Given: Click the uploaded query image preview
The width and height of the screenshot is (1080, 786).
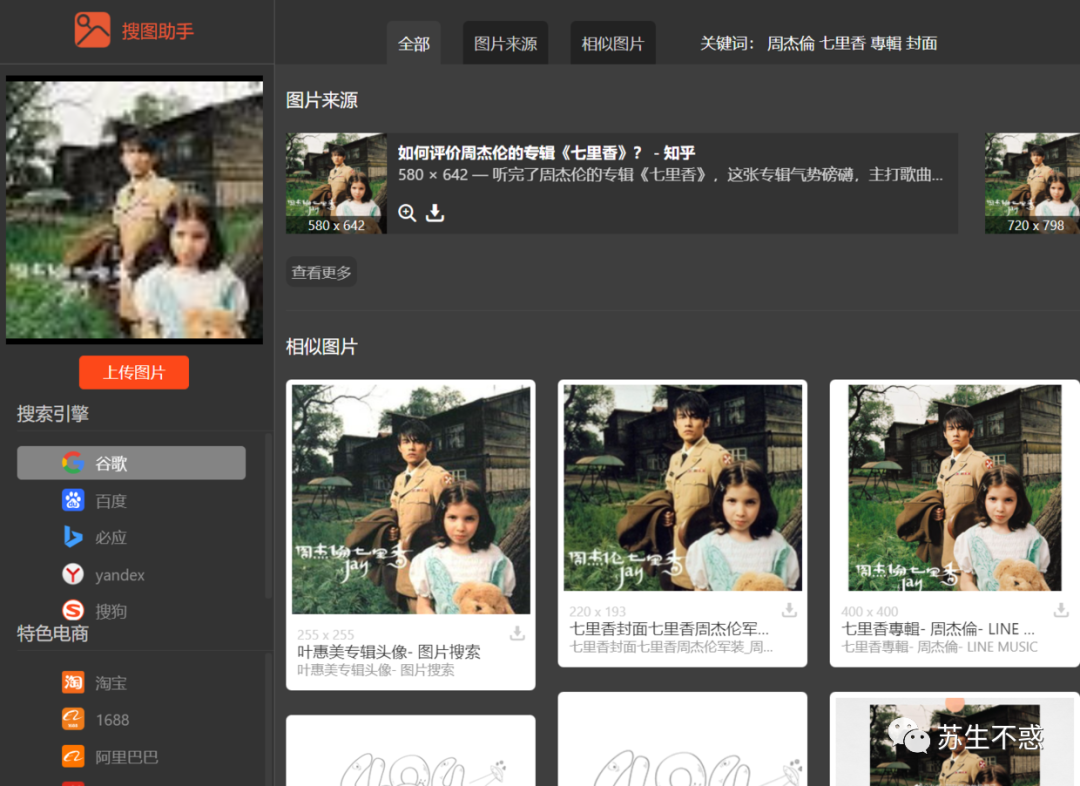Looking at the screenshot, I should point(134,209).
